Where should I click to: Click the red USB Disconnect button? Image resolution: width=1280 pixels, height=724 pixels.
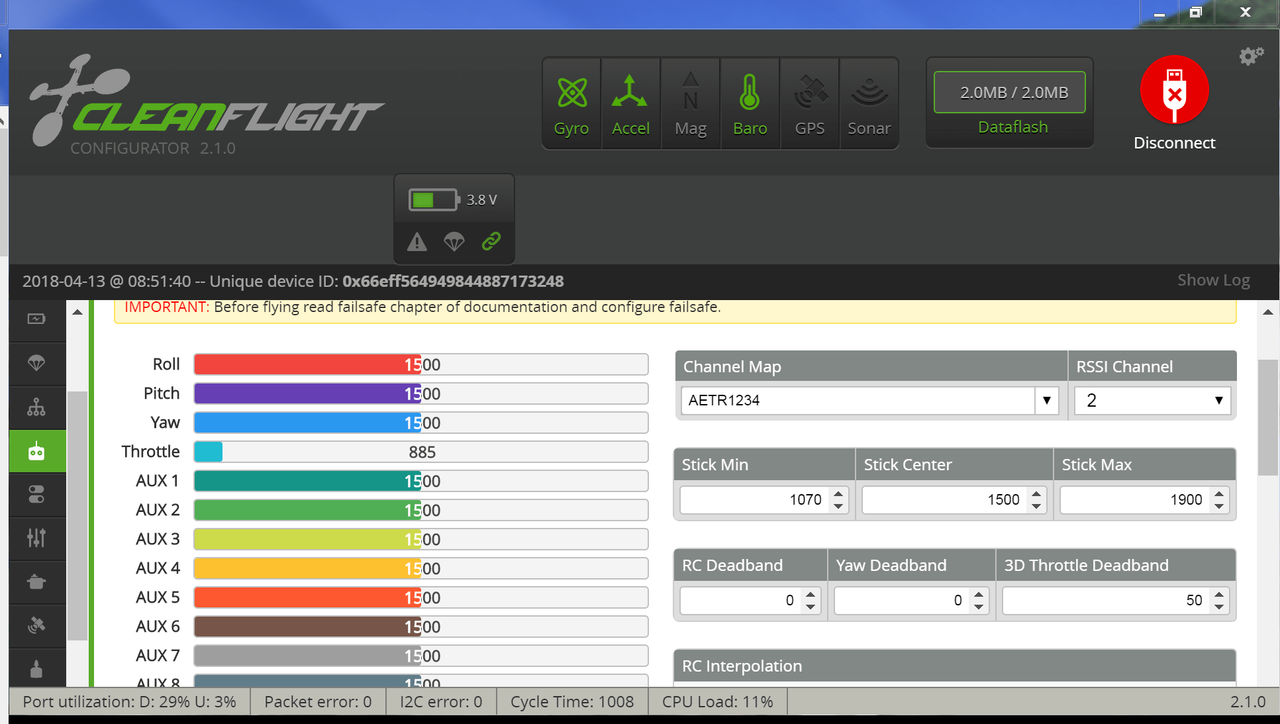point(1174,91)
